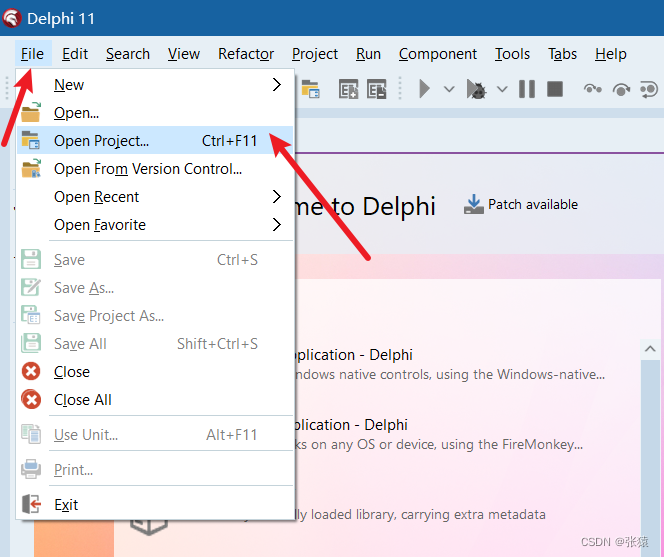664x557 pixels.
Task: Choose Open... from the File menu
Action: [x=155, y=113]
